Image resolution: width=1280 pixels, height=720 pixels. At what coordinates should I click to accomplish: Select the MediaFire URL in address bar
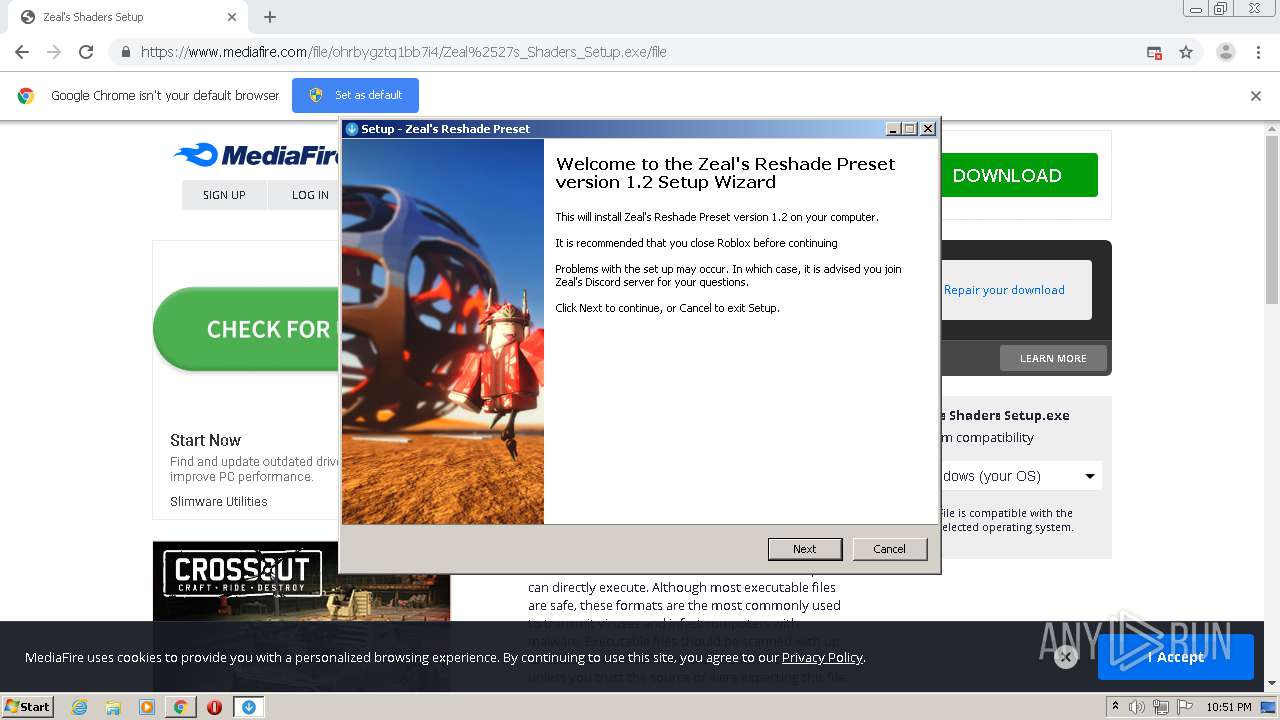pyautogui.click(x=403, y=52)
